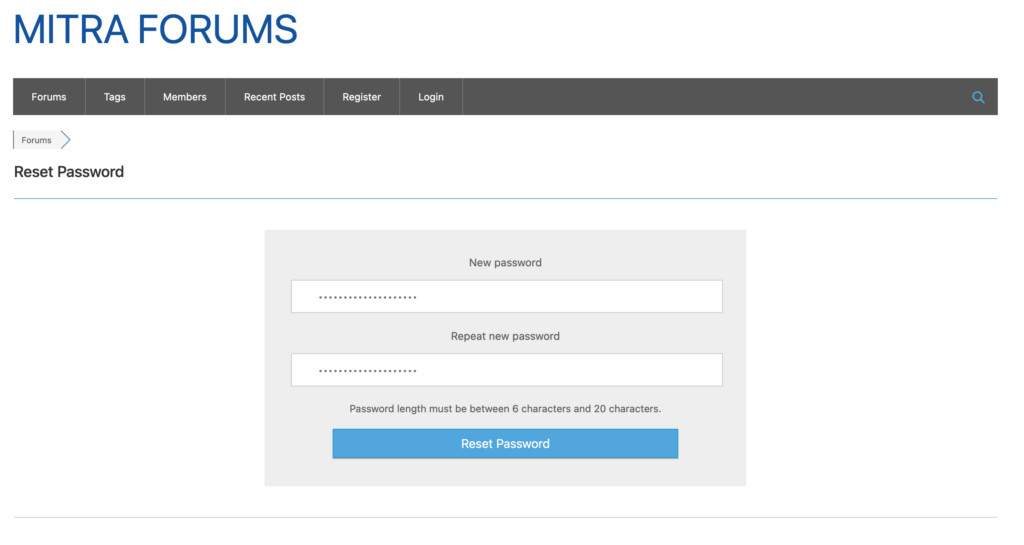The height and width of the screenshot is (545, 1024).
Task: Click masked dots in Repeat new password
Action: pos(367,371)
